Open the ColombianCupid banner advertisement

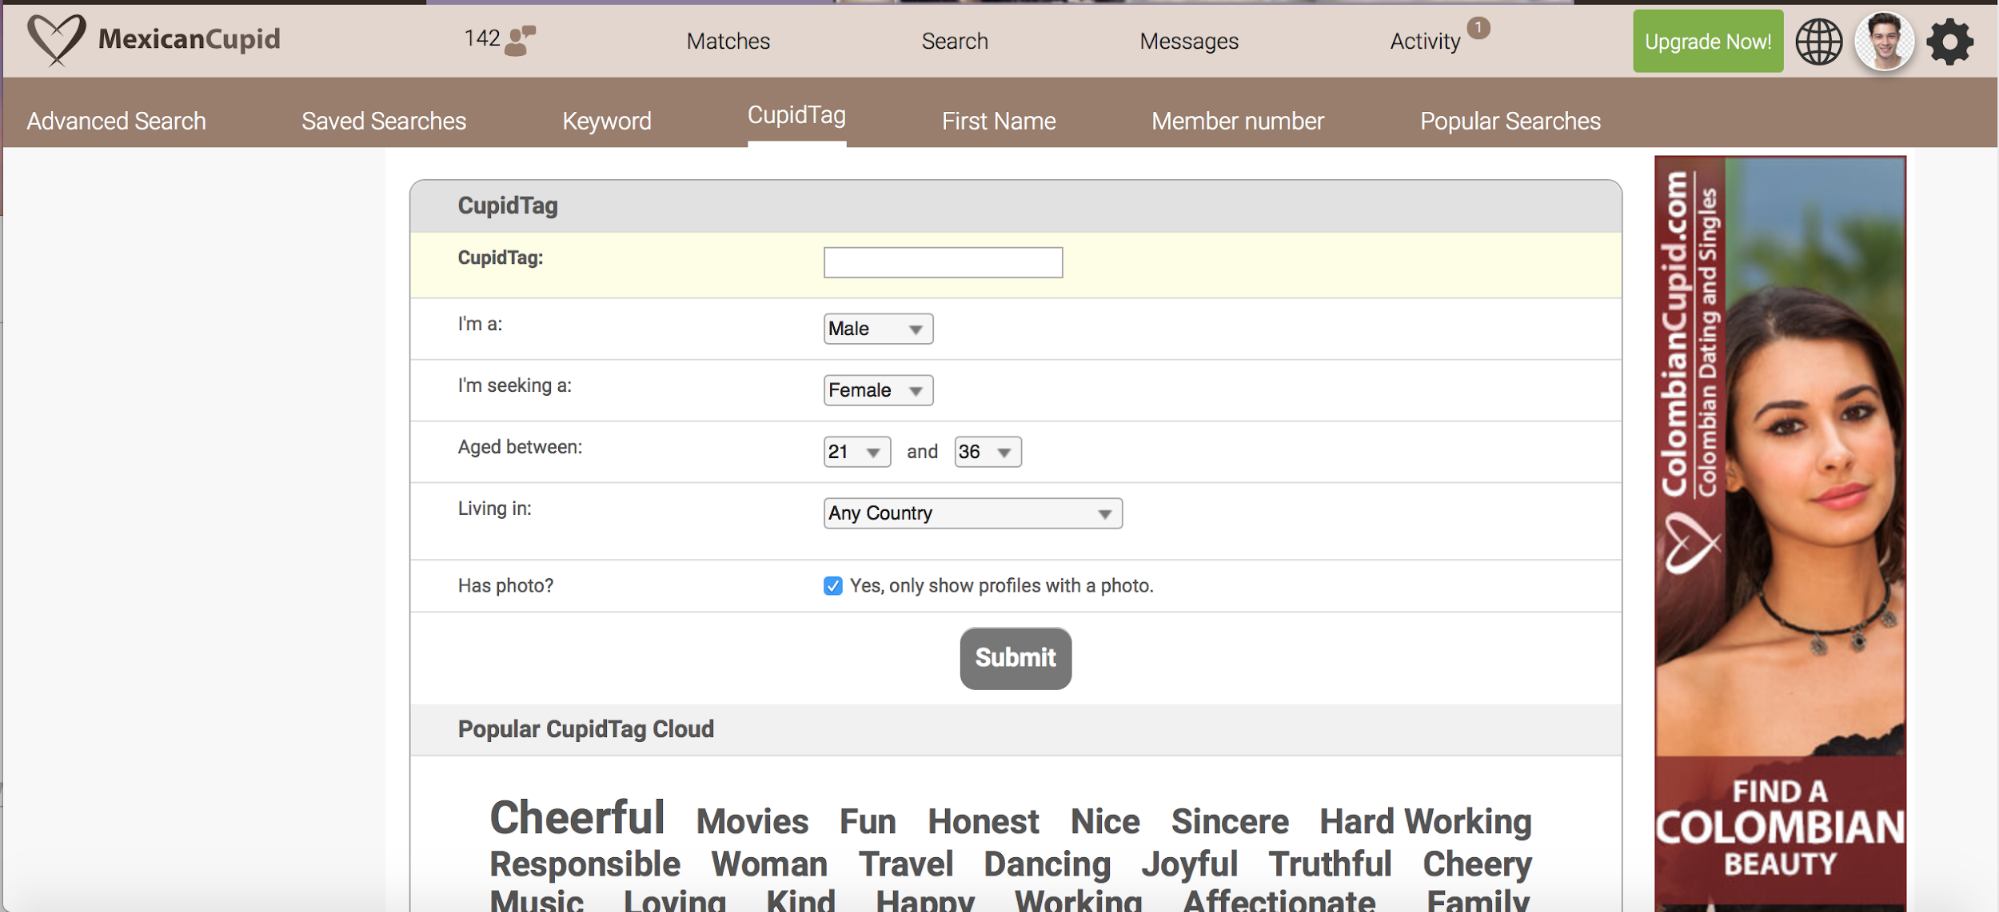click(1780, 533)
